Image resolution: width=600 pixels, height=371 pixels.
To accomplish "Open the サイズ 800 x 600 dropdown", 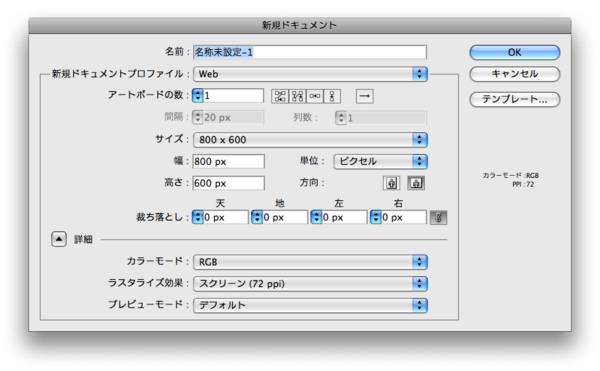I will (x=310, y=140).
